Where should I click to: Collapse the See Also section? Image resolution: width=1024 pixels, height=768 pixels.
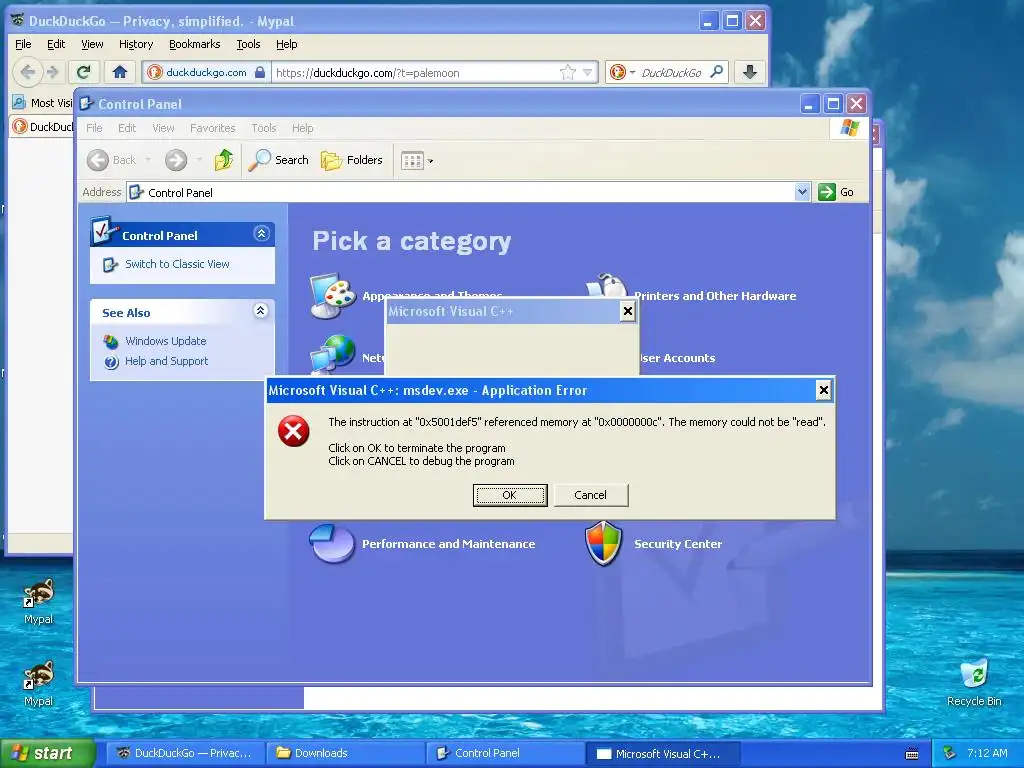pos(261,311)
